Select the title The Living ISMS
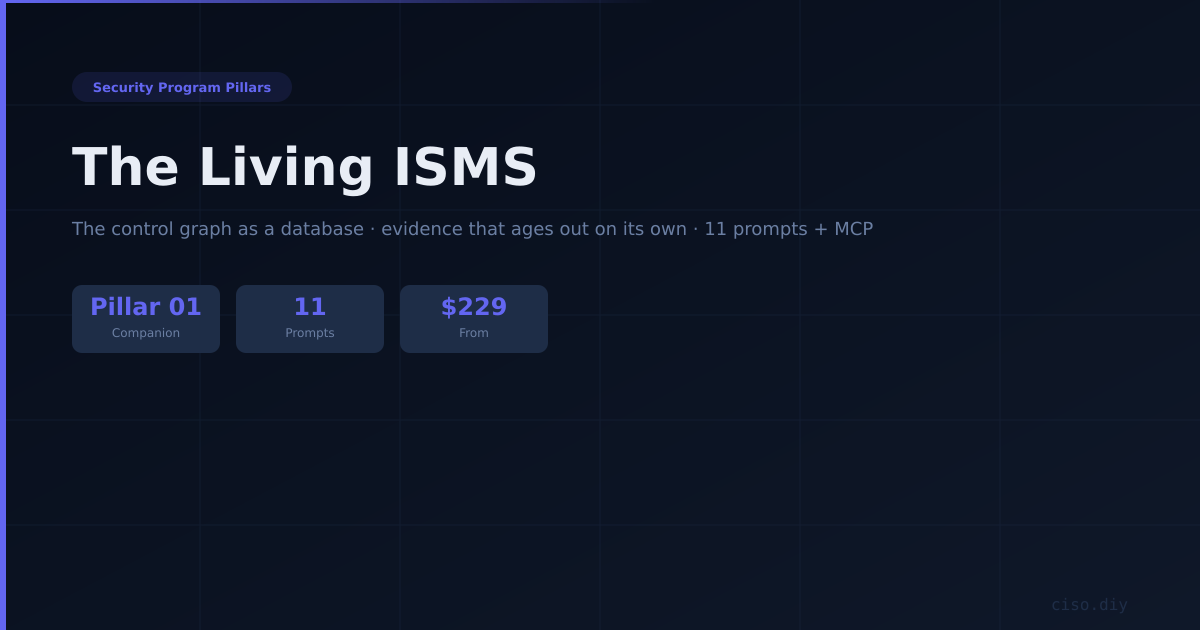1200x630 pixels. (305, 167)
